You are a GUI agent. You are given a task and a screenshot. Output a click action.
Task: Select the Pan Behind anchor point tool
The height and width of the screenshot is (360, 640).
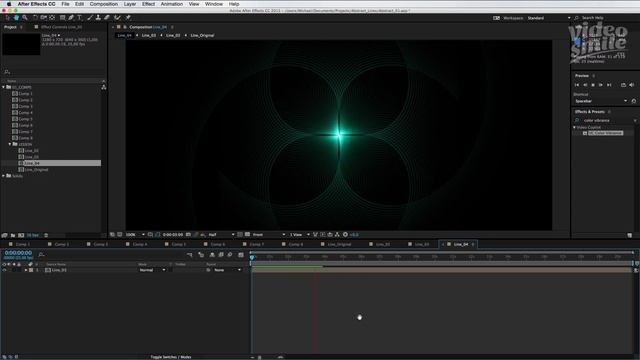[x=52, y=18]
